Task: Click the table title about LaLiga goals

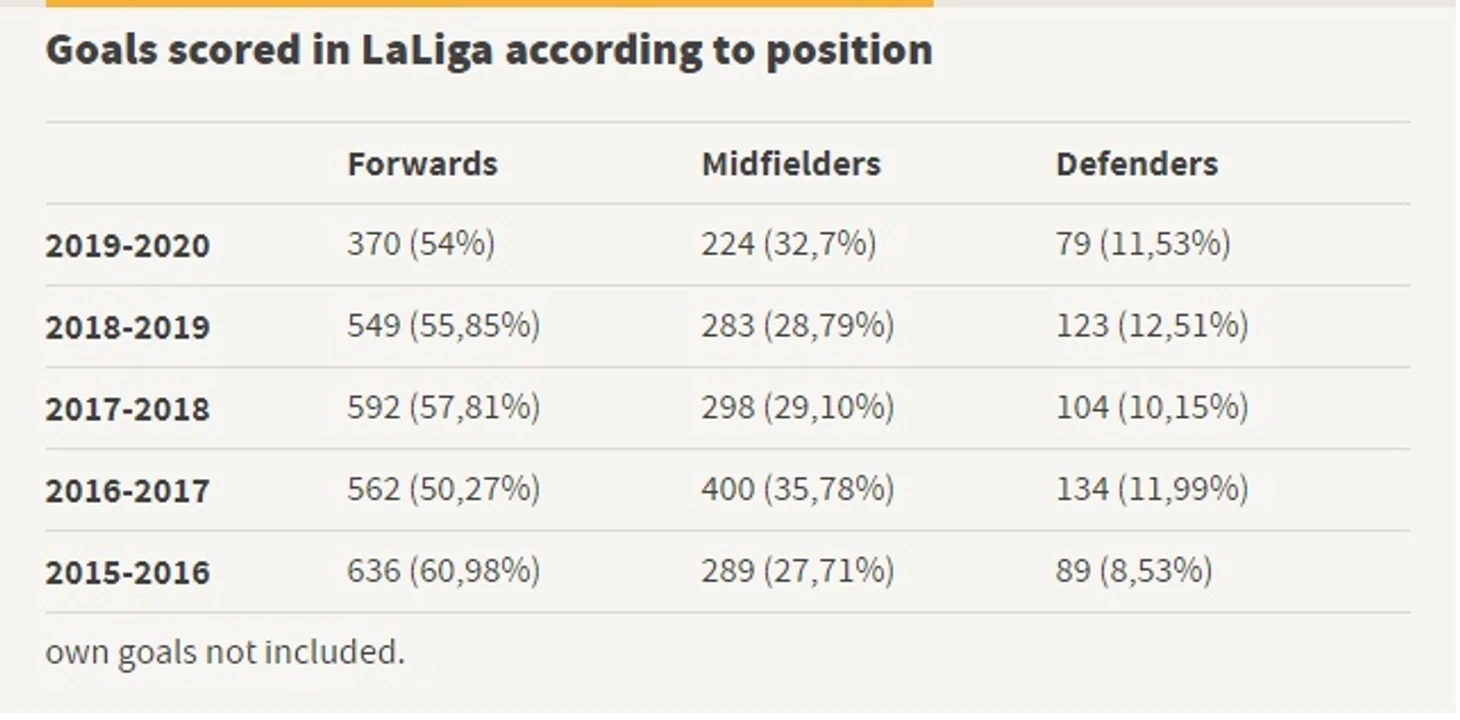Action: 489,51
